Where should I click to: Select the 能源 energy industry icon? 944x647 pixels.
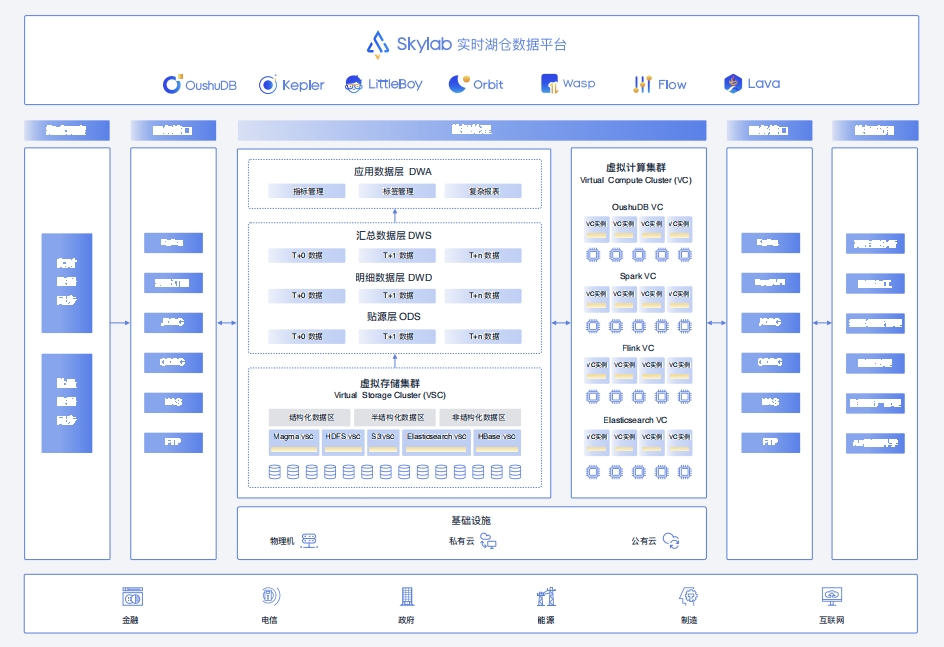pyautogui.click(x=546, y=596)
